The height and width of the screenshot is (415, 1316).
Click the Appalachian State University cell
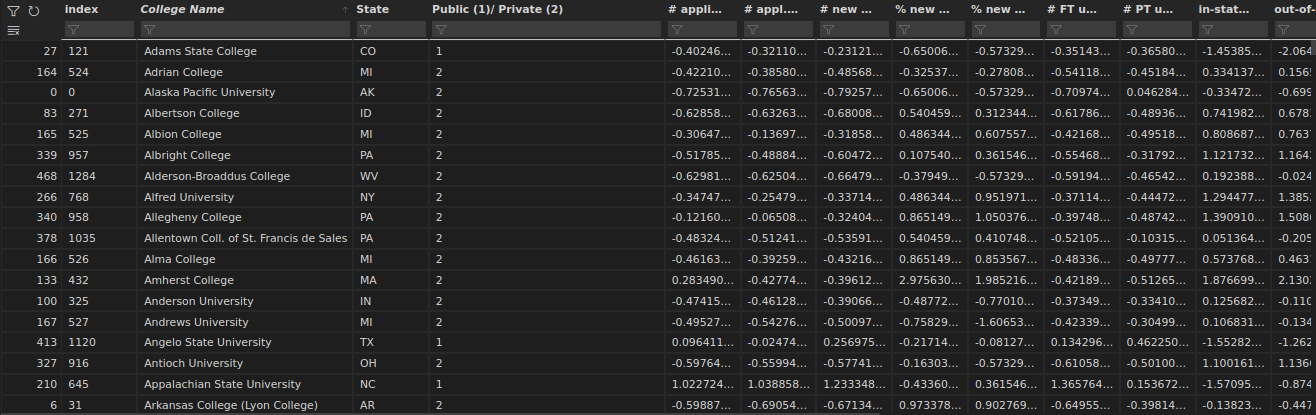[222, 384]
